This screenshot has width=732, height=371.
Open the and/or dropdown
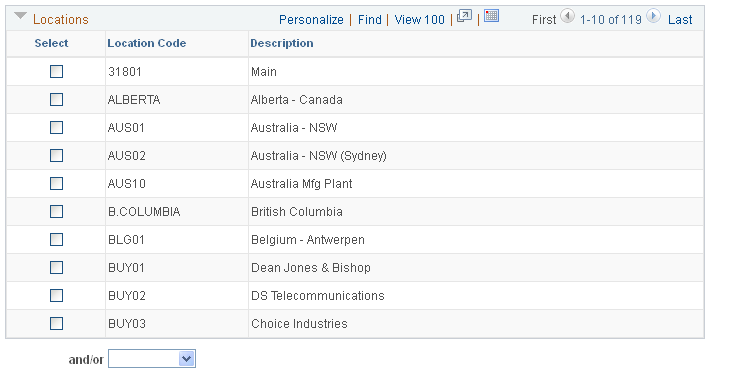pos(152,359)
